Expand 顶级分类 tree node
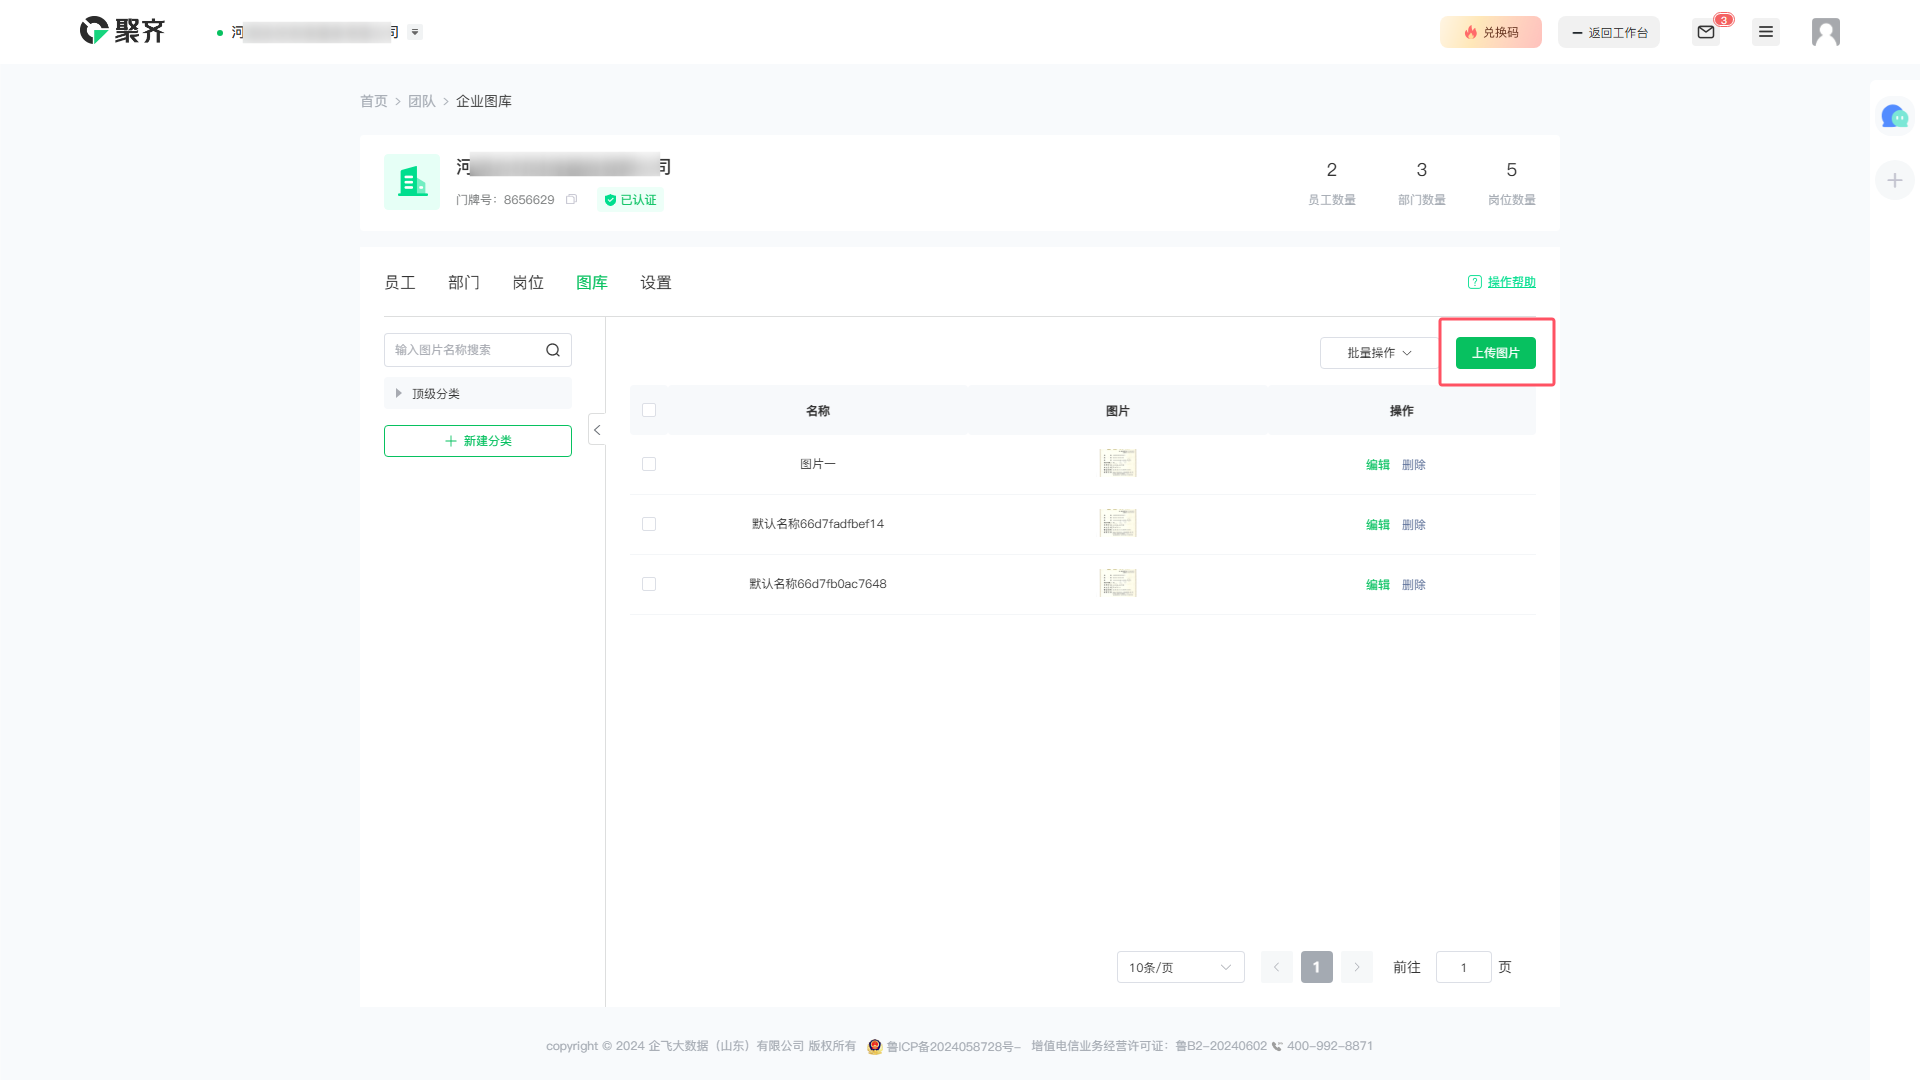The height and width of the screenshot is (1080, 1920). click(398, 393)
